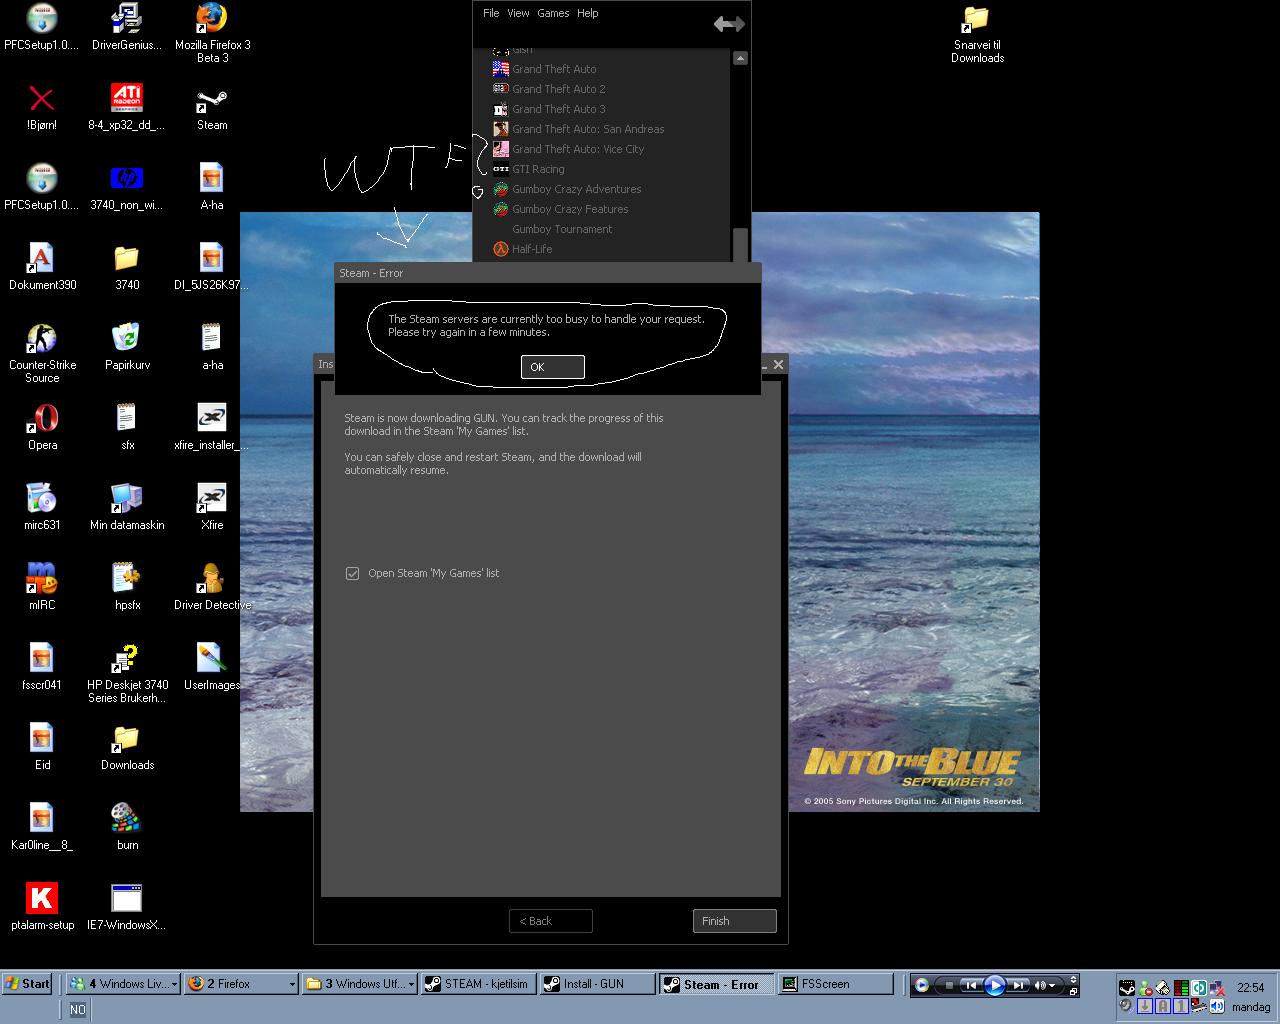This screenshot has height=1024, width=1280.
Task: Click the media player Play button
Action: click(x=994, y=985)
